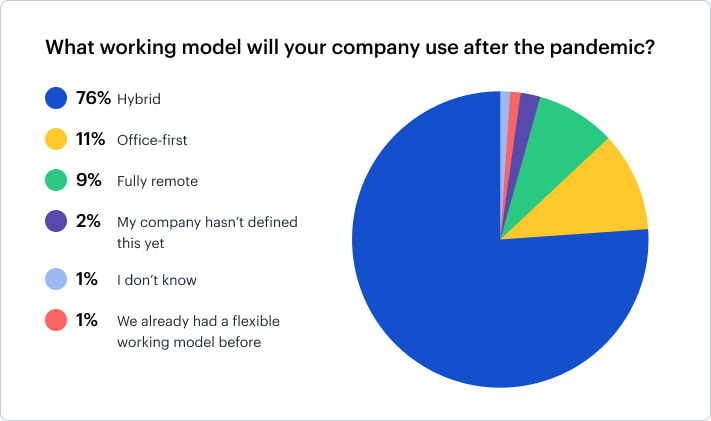Click the Fully remote legend text
The height and width of the screenshot is (421, 711).
[157, 181]
